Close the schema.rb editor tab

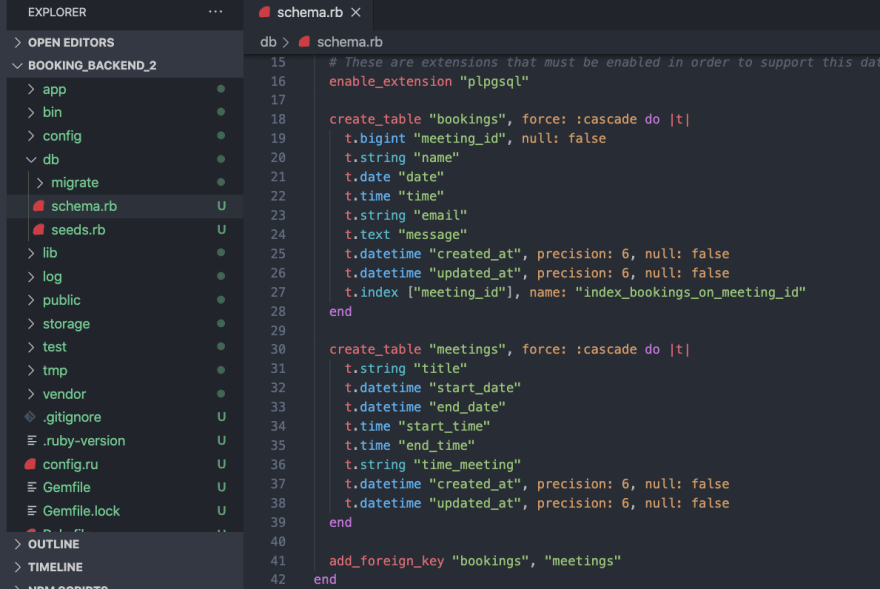tap(356, 12)
